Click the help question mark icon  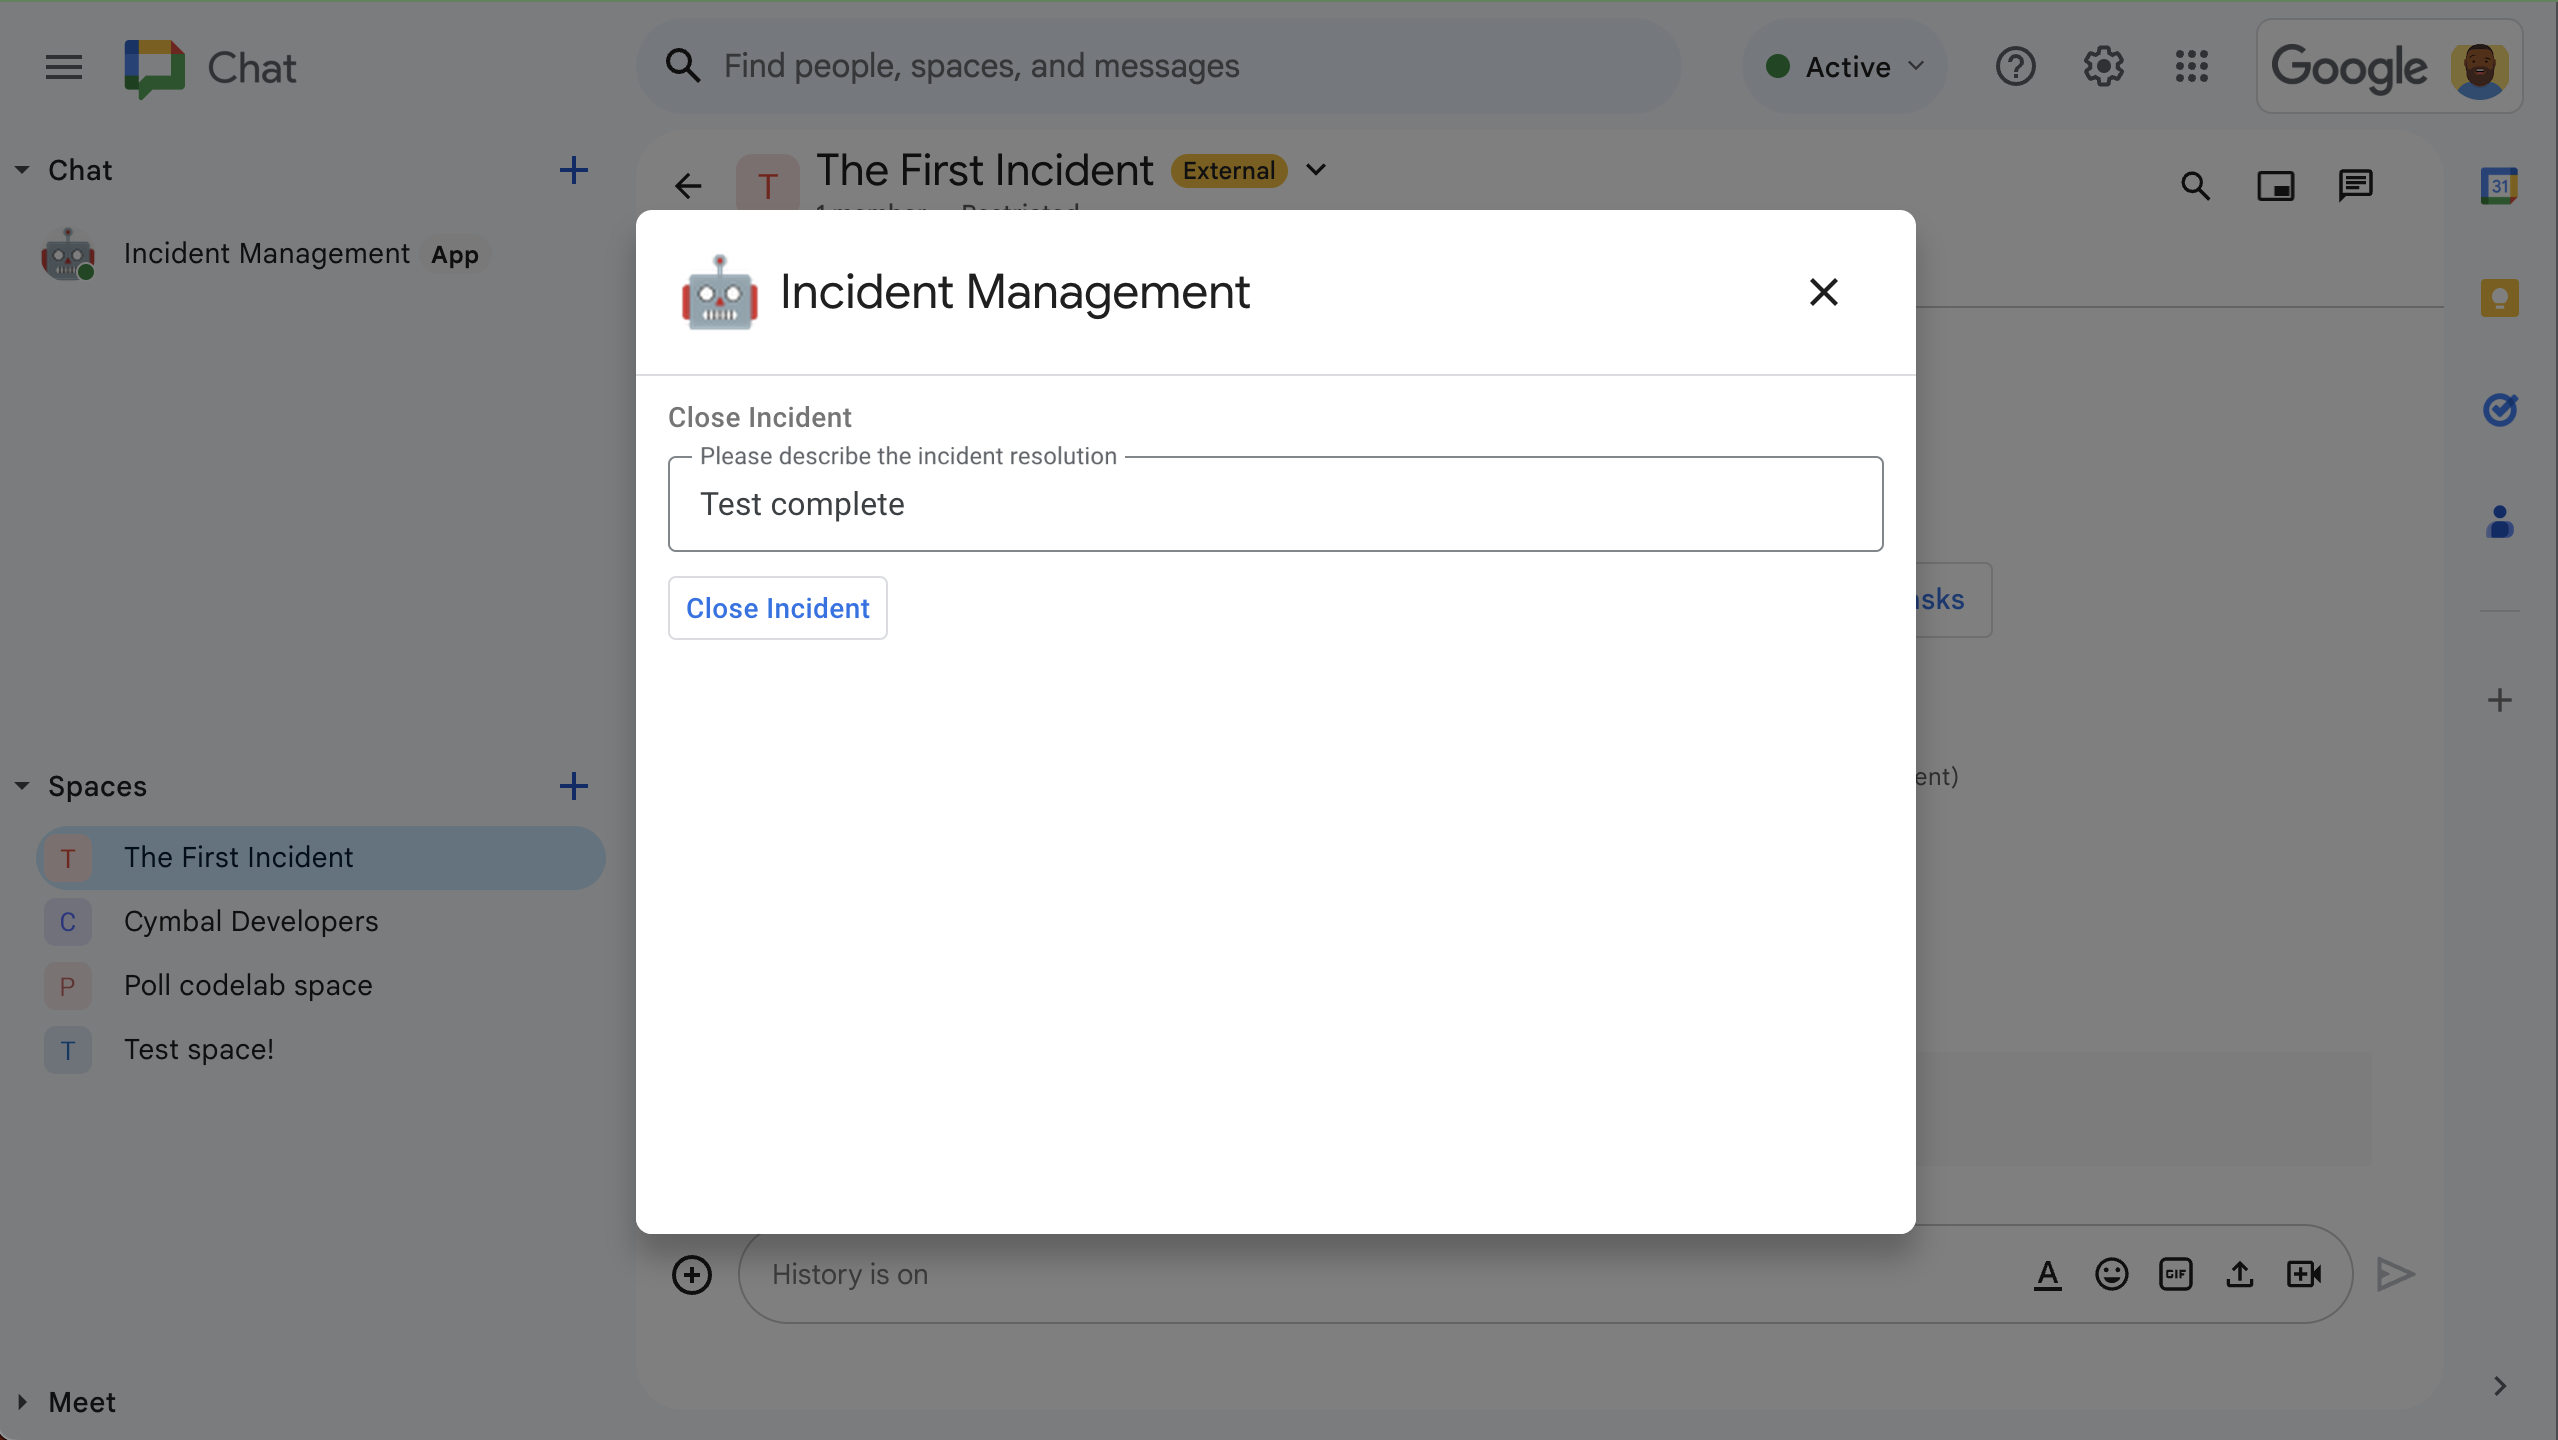click(2015, 65)
